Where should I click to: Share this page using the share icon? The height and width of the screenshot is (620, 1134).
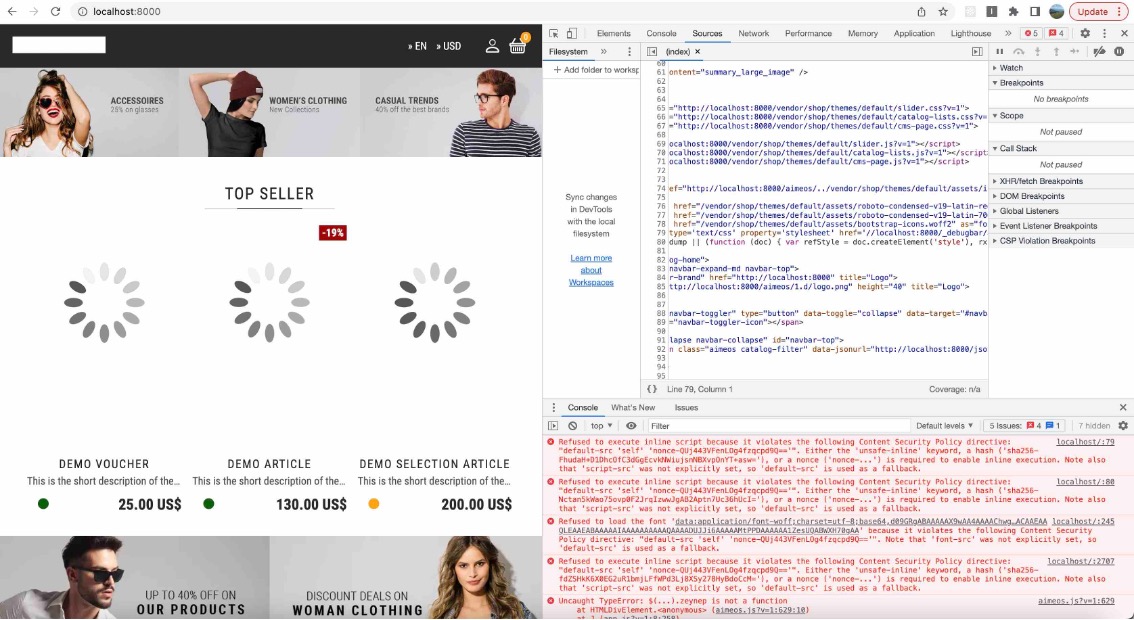click(x=921, y=12)
